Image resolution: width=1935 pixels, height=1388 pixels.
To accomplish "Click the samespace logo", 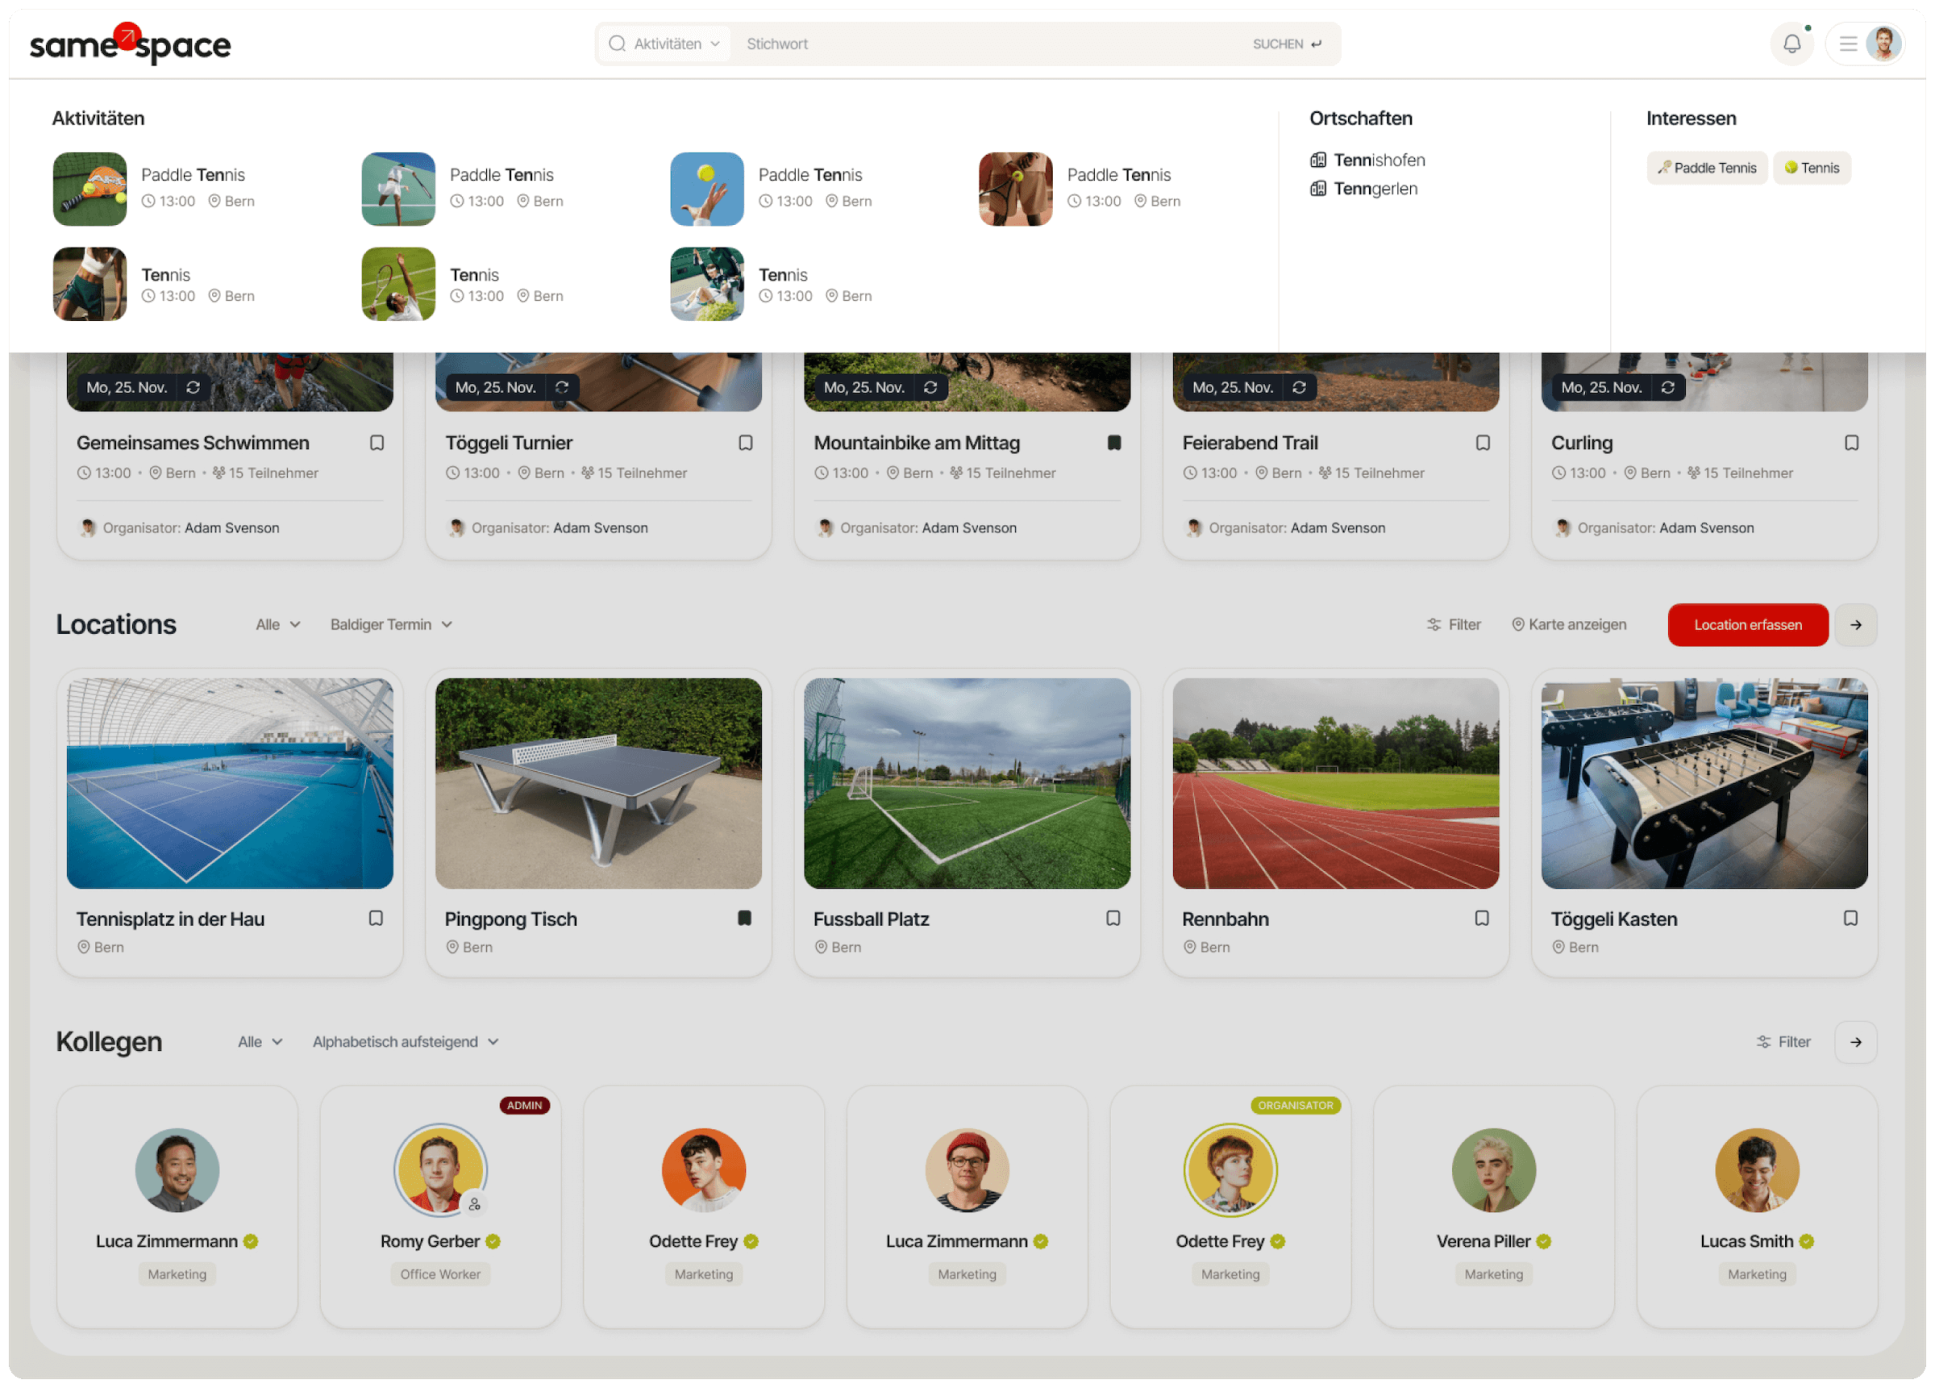I will tap(130, 44).
